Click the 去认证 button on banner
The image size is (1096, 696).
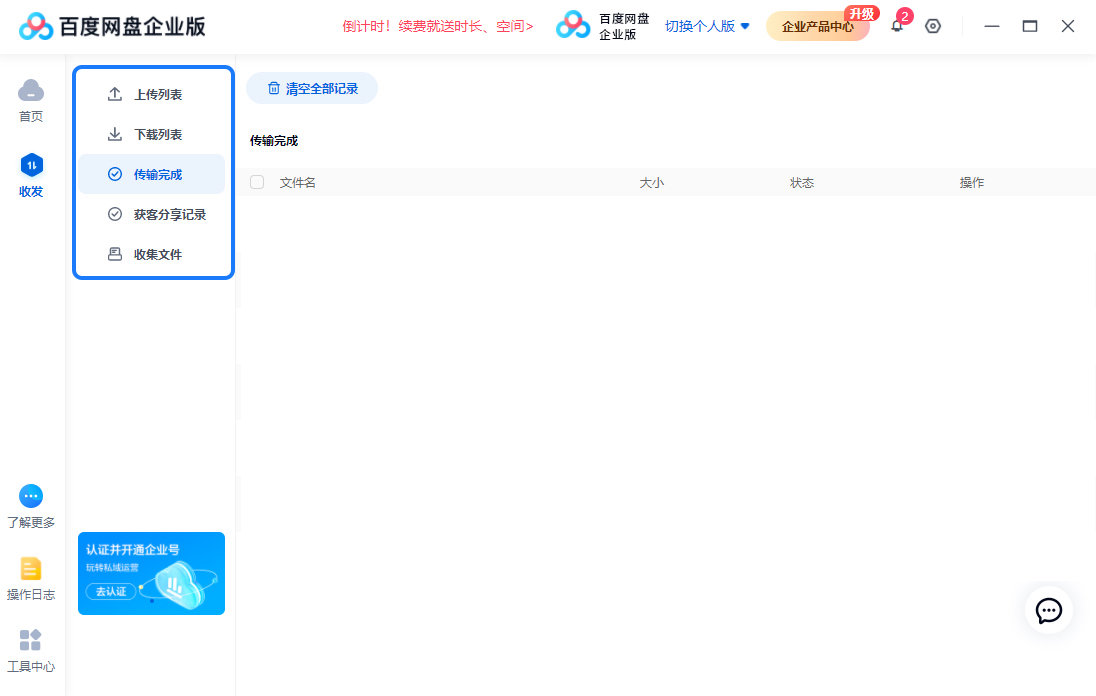click(110, 591)
